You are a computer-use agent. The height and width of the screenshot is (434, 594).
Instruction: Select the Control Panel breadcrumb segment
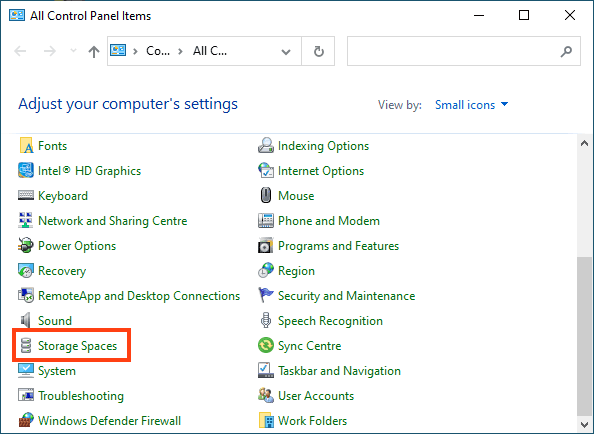[x=158, y=51]
